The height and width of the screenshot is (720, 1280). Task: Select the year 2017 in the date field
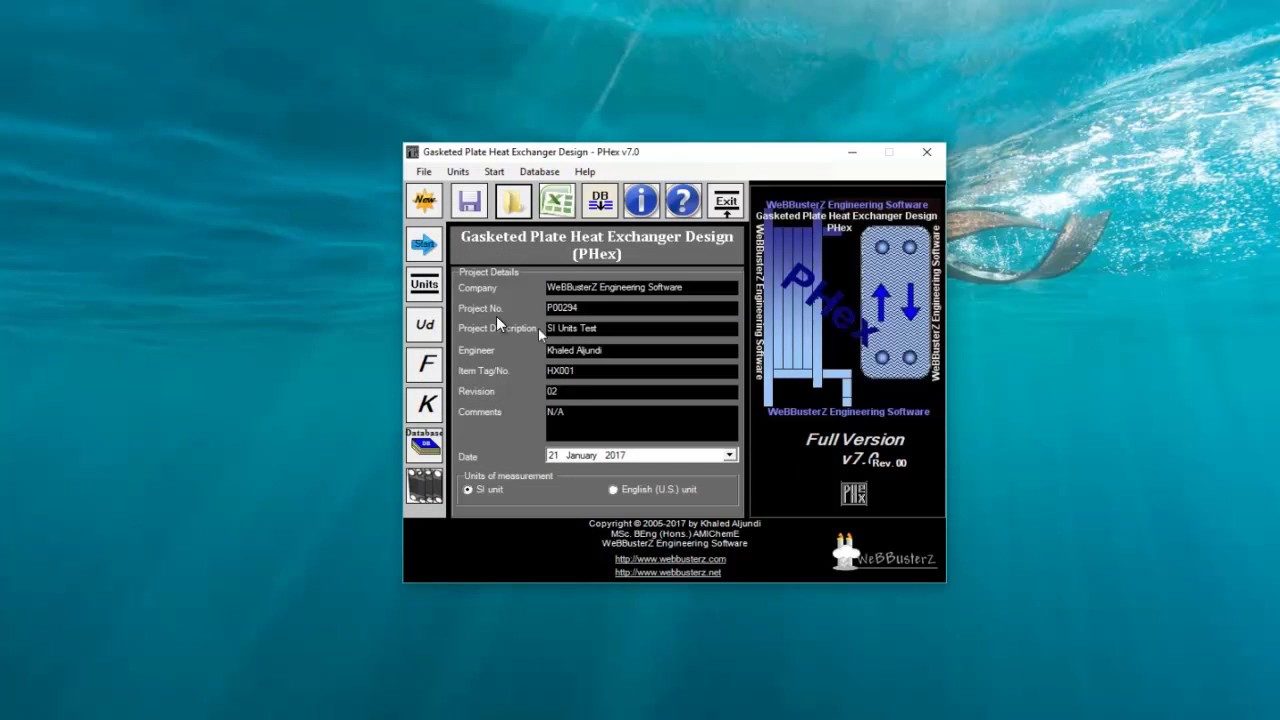click(614, 455)
